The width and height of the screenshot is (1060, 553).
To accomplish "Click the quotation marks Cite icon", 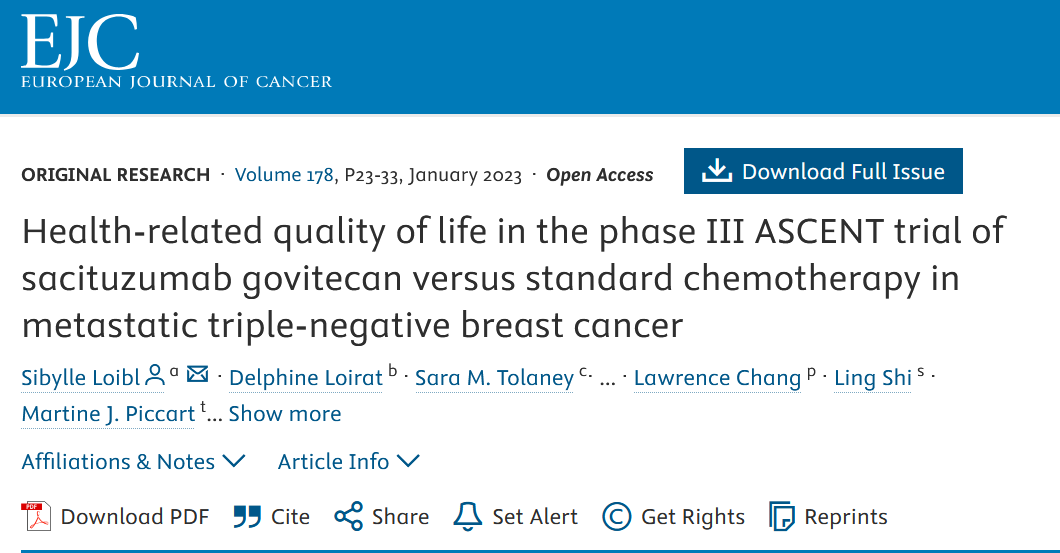I will click(x=247, y=516).
